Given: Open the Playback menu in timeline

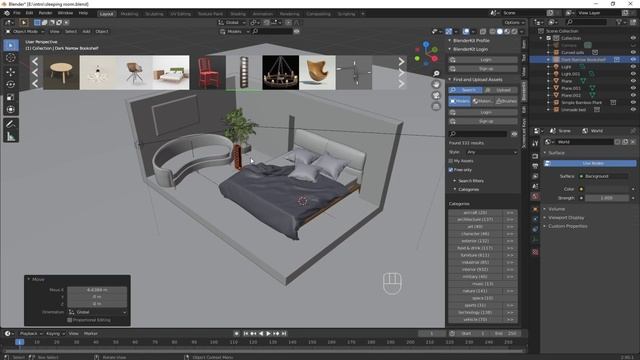Looking at the screenshot, I should (x=31, y=333).
